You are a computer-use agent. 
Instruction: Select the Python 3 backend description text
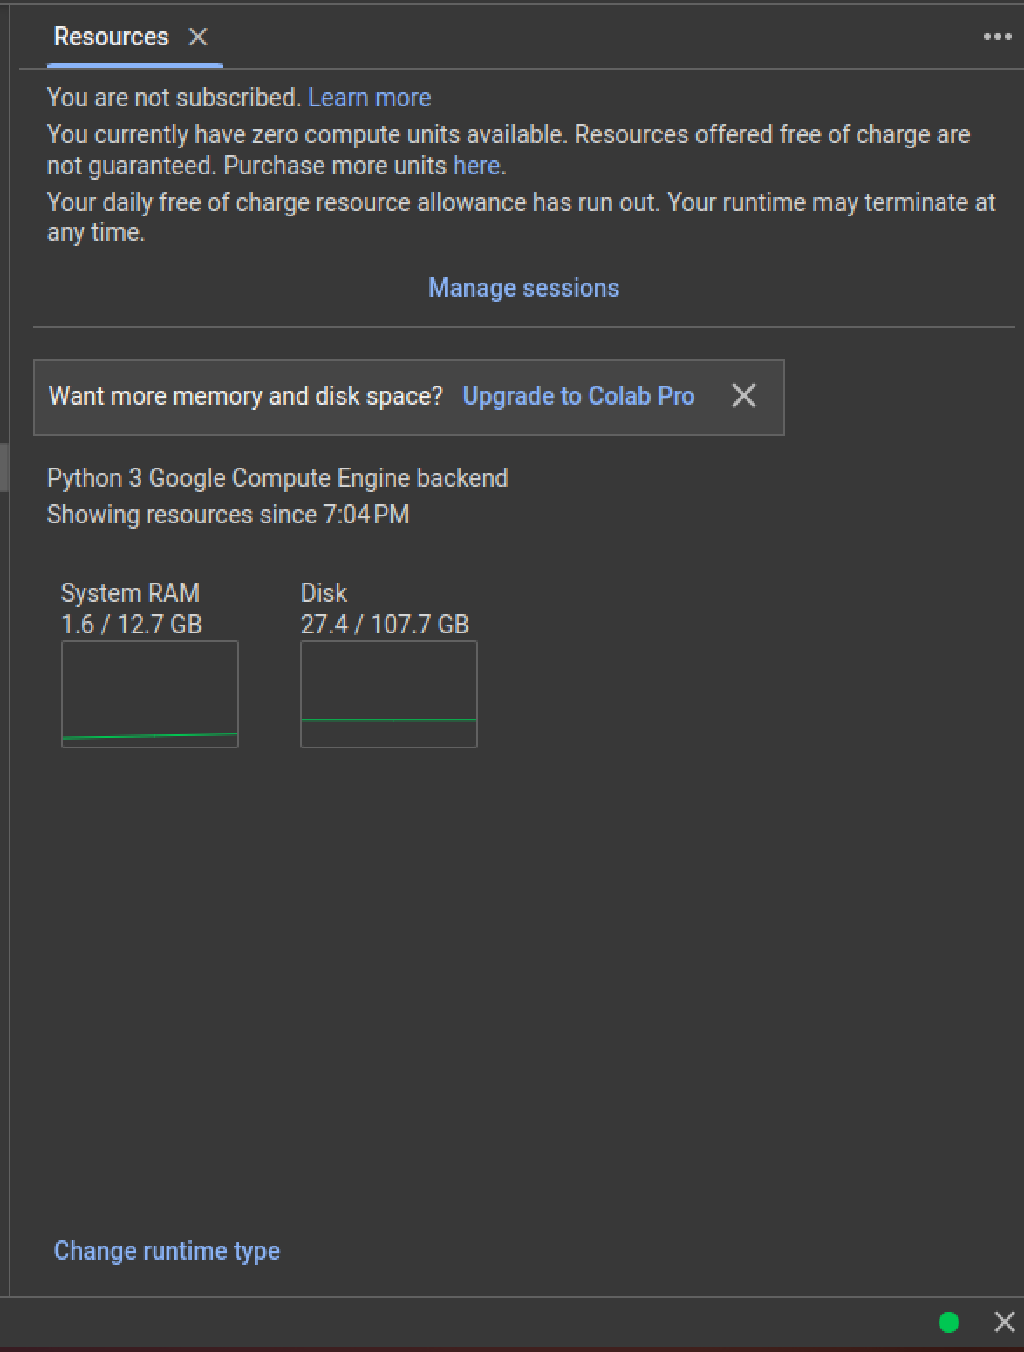point(277,478)
